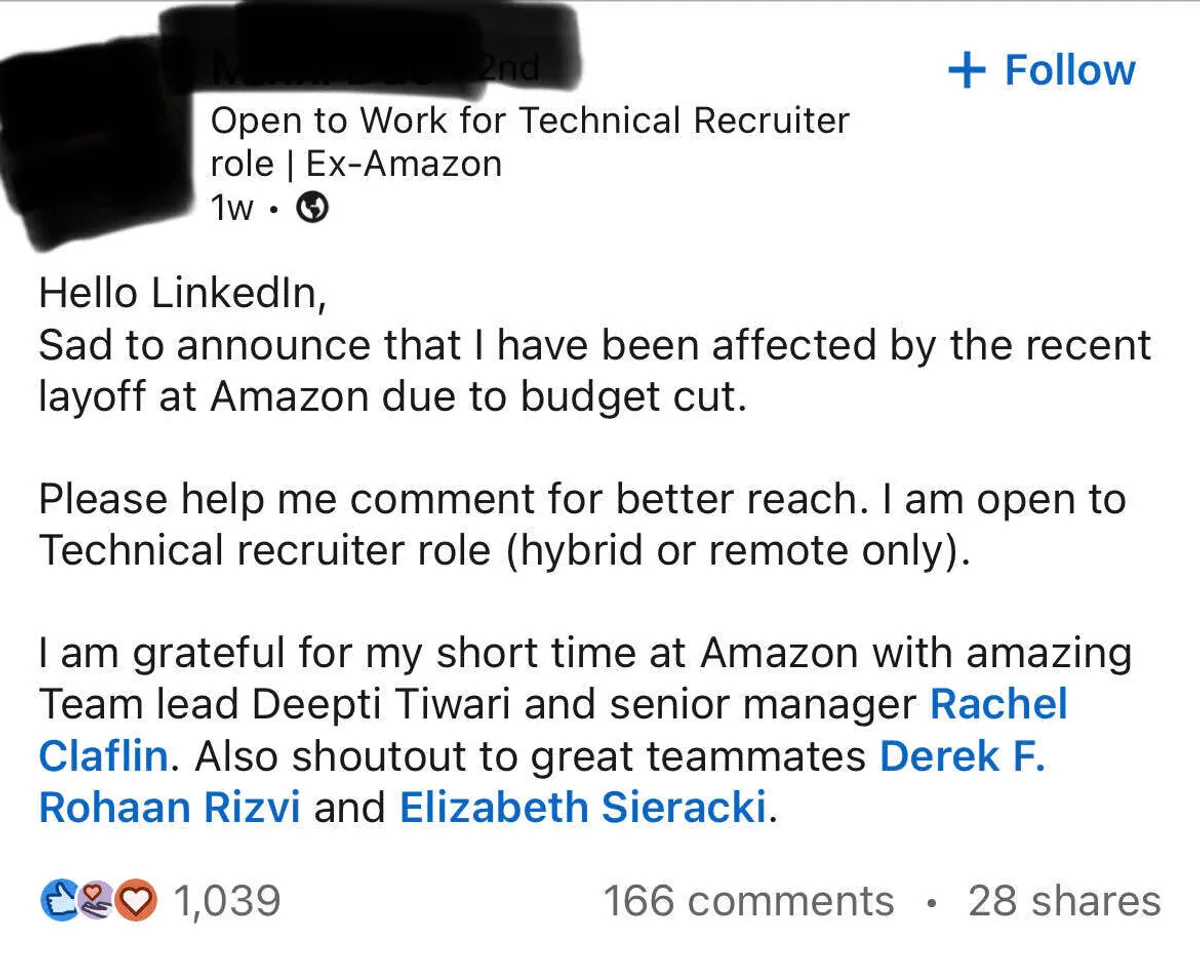Click the blue thumbs-up Like reaction icon
The width and height of the screenshot is (1200, 964).
[58, 901]
